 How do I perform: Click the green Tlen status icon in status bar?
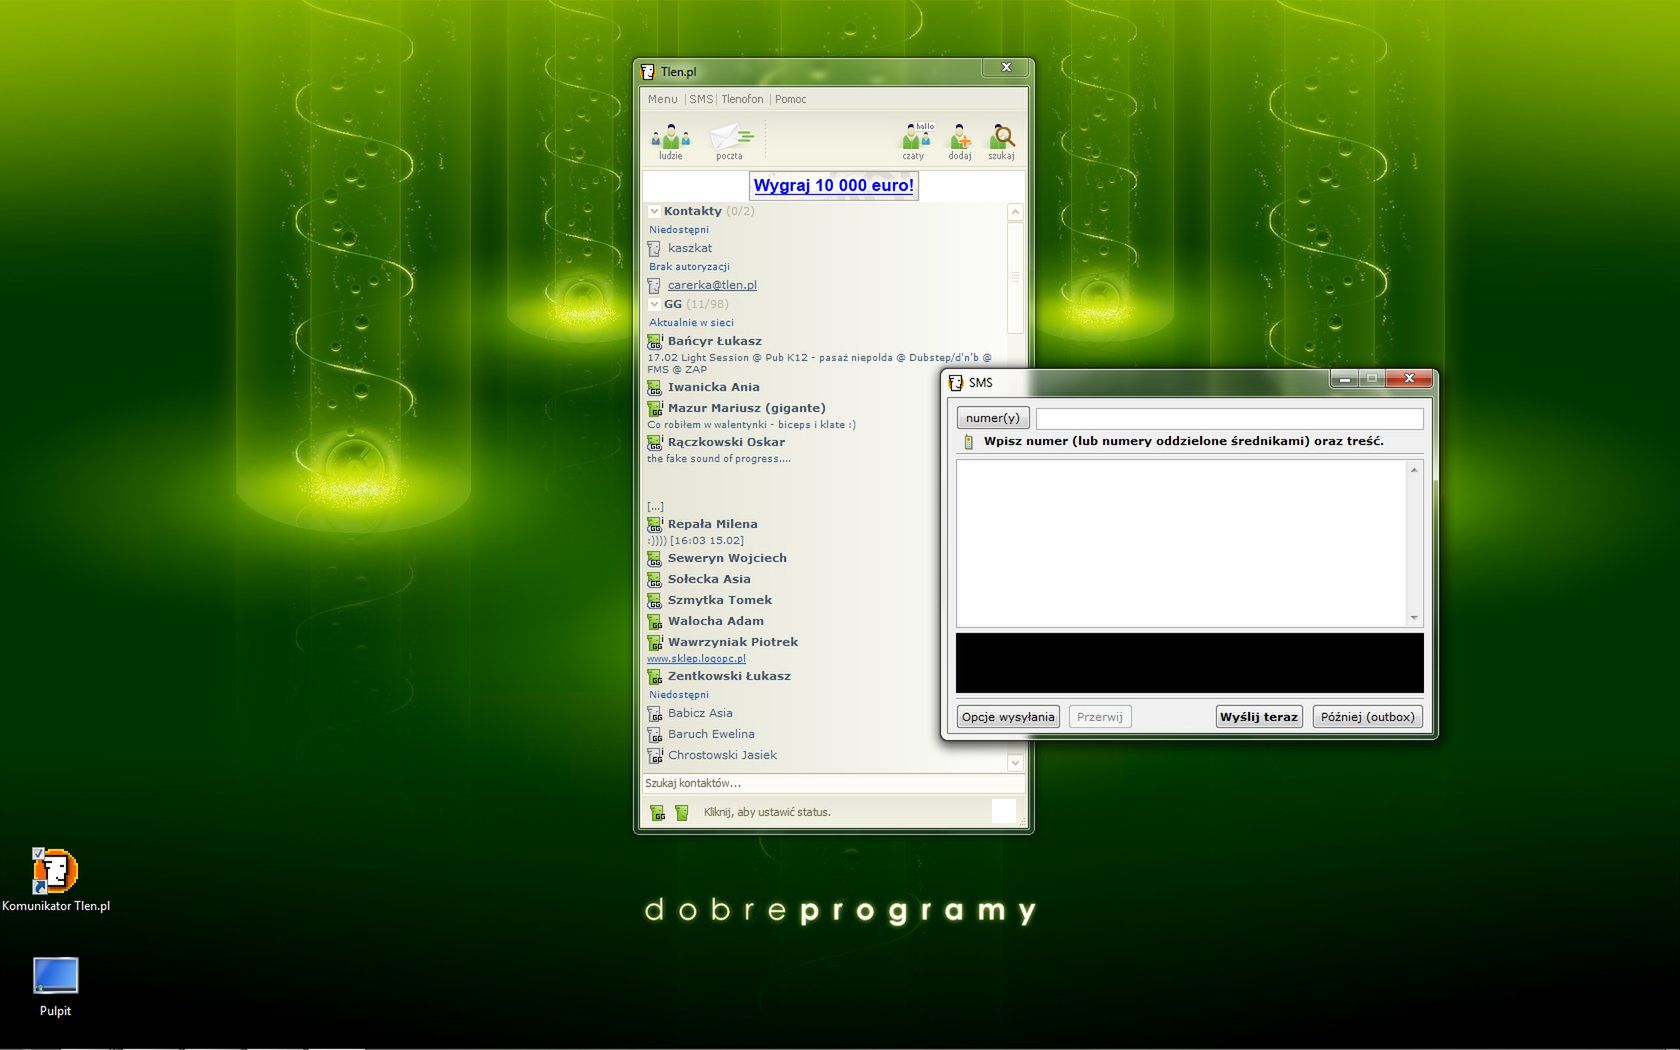(682, 813)
